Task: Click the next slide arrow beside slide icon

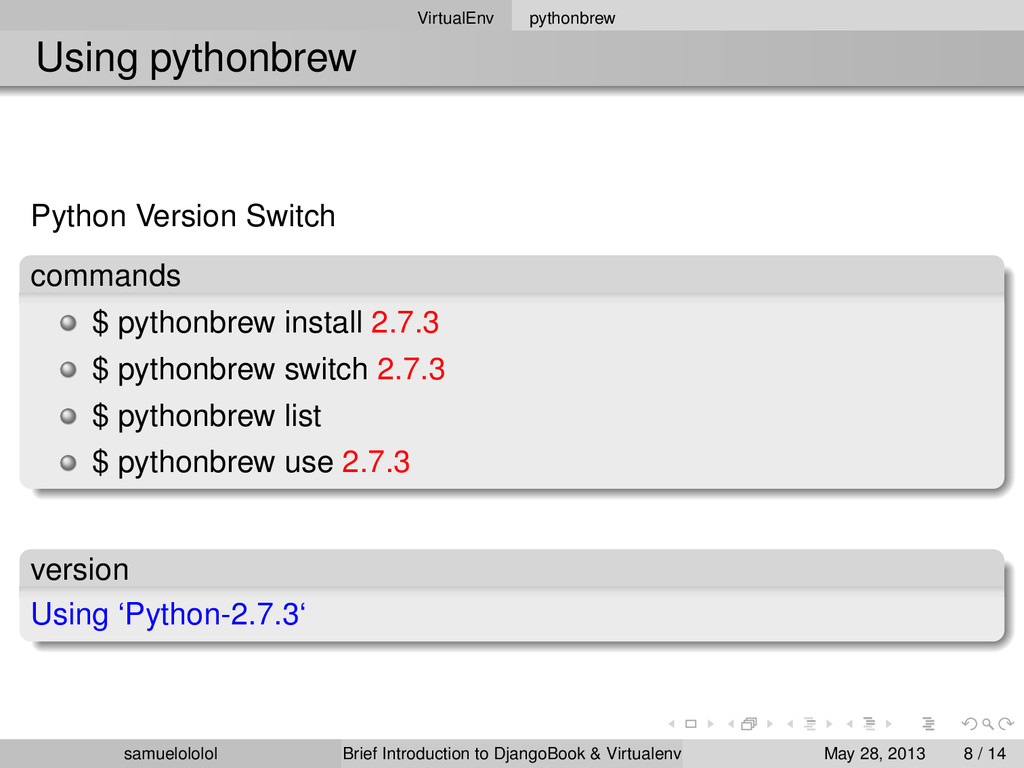Action: 710,724
